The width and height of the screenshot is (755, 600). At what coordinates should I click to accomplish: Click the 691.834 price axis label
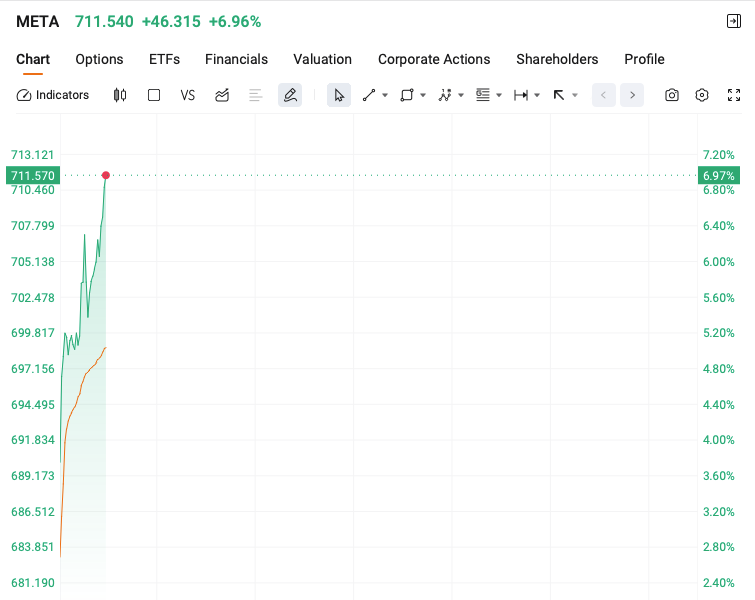click(33, 440)
